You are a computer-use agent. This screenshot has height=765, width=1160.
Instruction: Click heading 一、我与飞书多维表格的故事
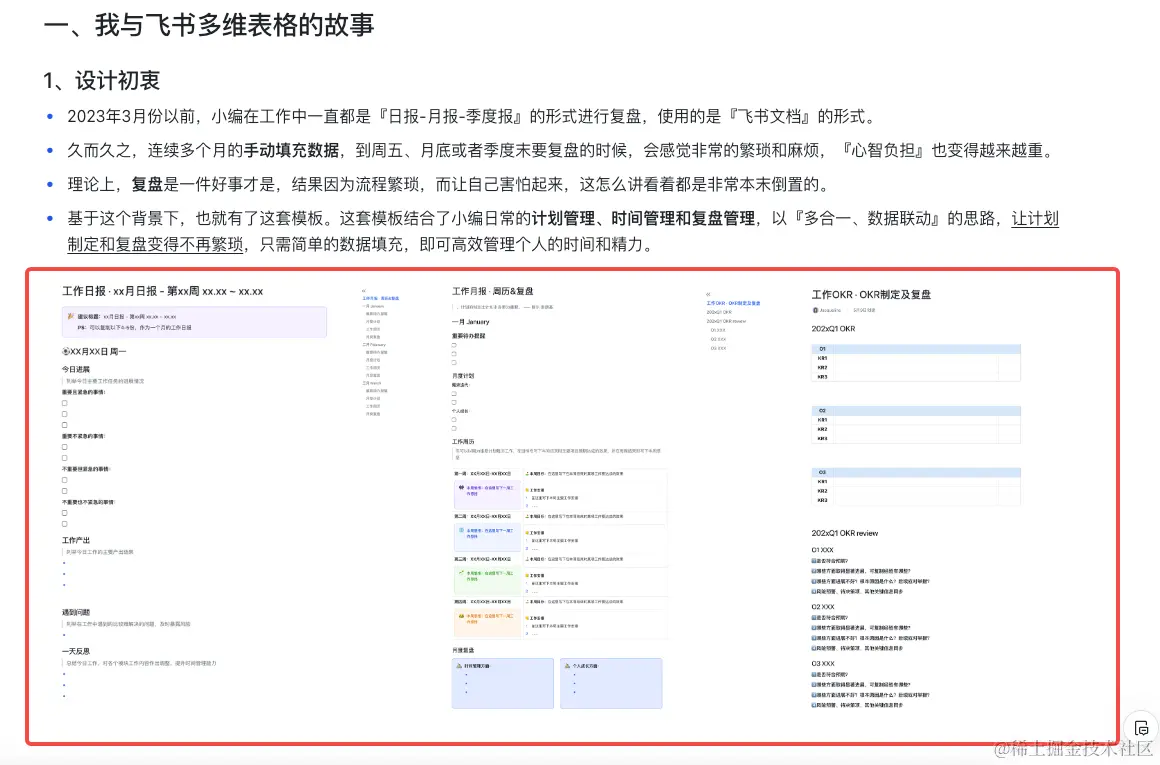pos(209,24)
